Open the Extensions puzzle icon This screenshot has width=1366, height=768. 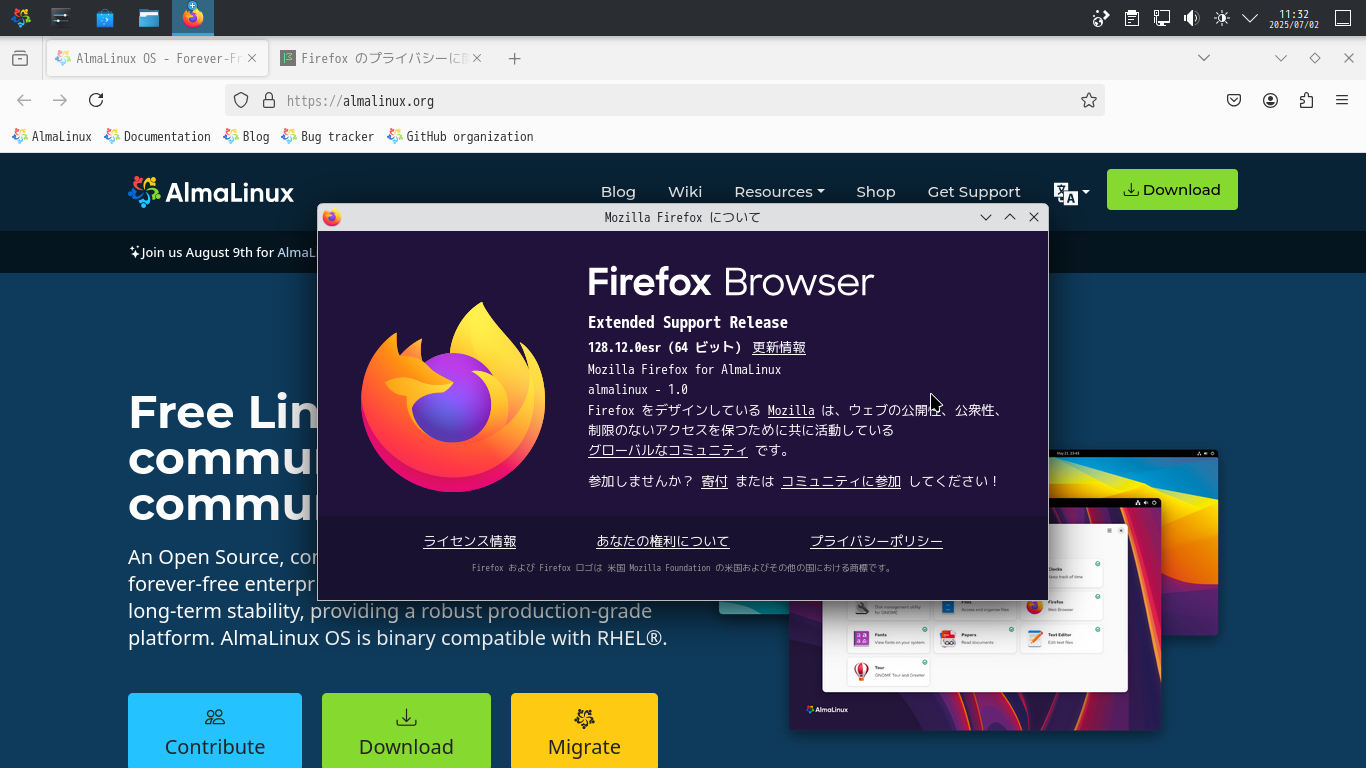(1306, 100)
